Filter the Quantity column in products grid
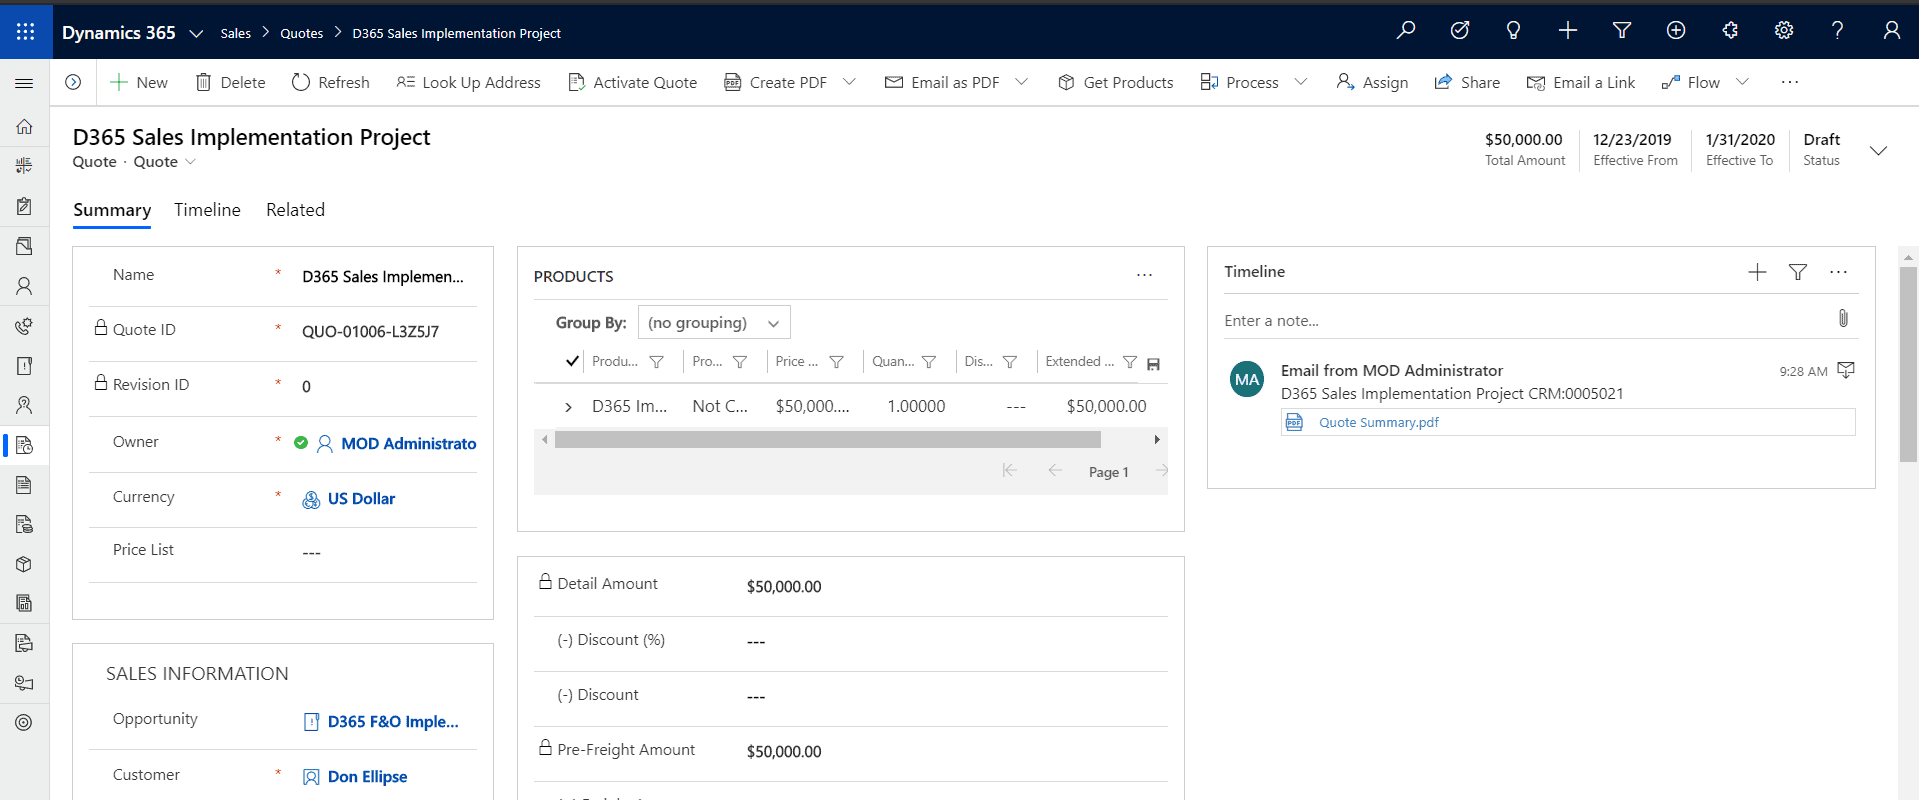1919x800 pixels. (929, 362)
